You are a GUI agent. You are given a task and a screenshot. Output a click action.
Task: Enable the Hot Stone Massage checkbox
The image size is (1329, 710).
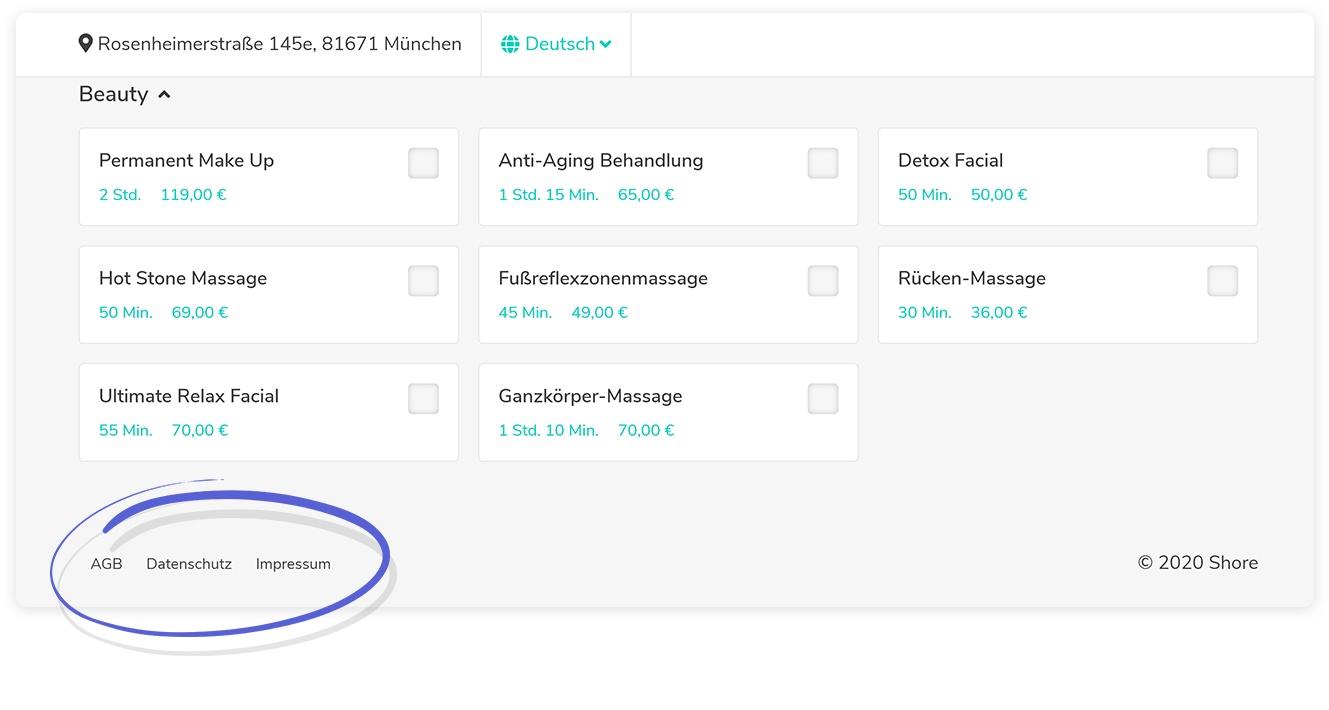click(423, 281)
